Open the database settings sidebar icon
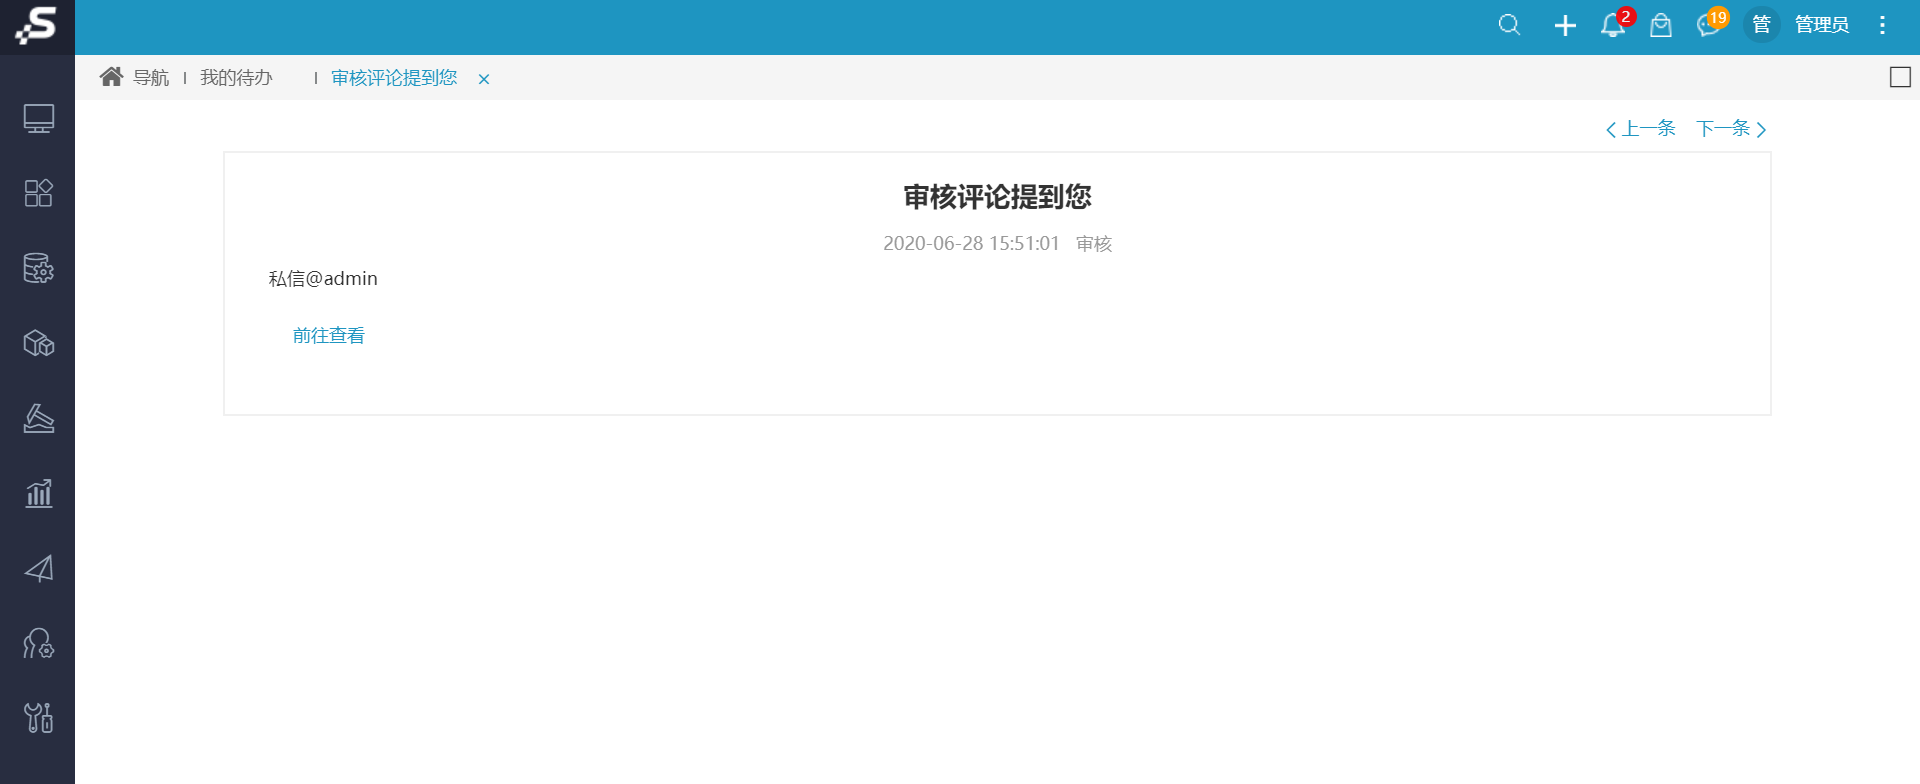 click(x=38, y=268)
